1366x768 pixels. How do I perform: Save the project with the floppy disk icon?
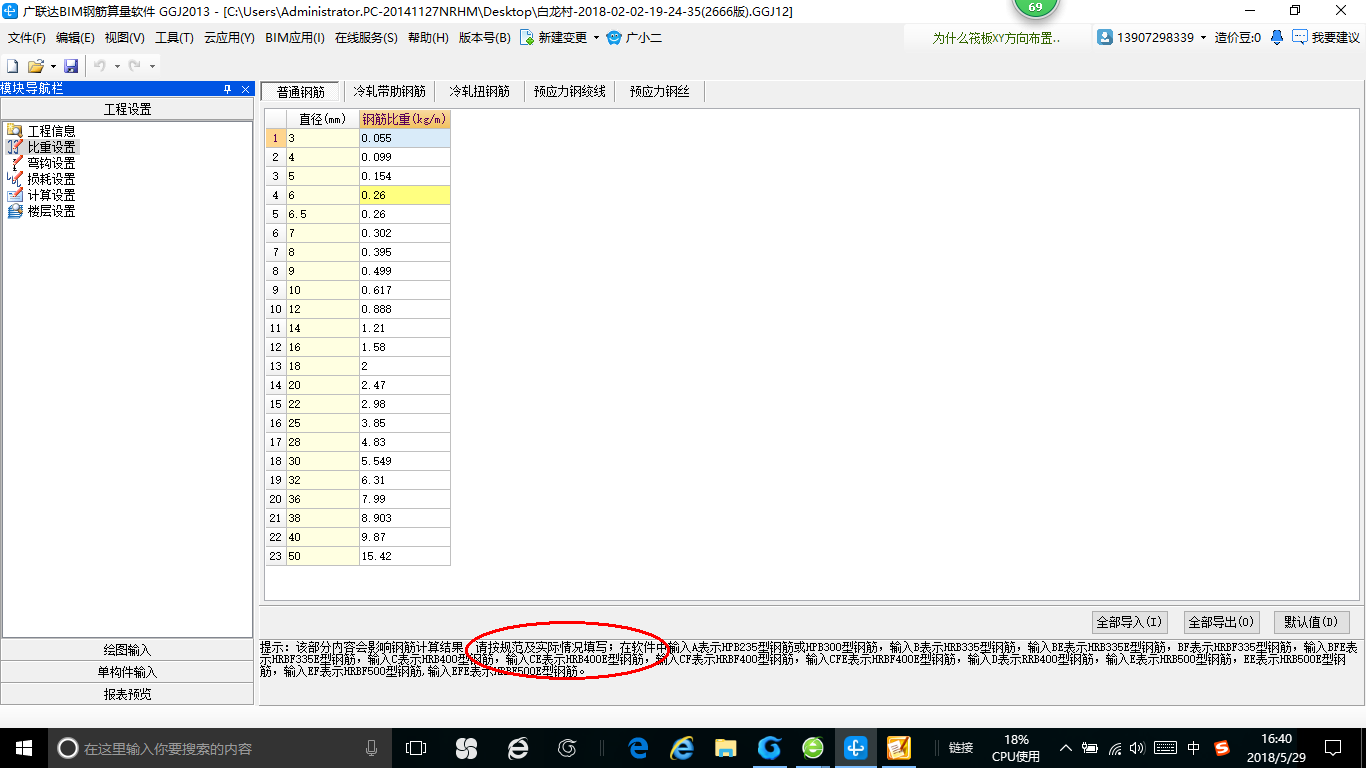tap(71, 66)
